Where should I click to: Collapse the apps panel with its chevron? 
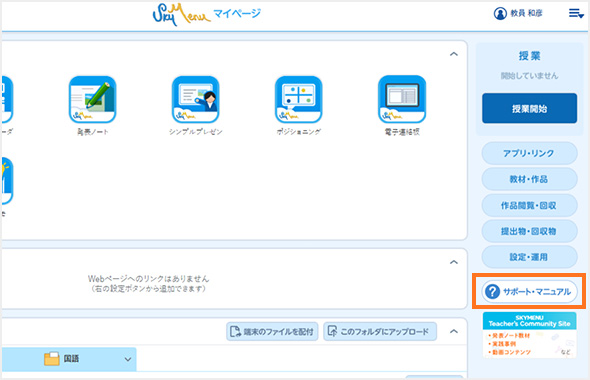click(454, 54)
